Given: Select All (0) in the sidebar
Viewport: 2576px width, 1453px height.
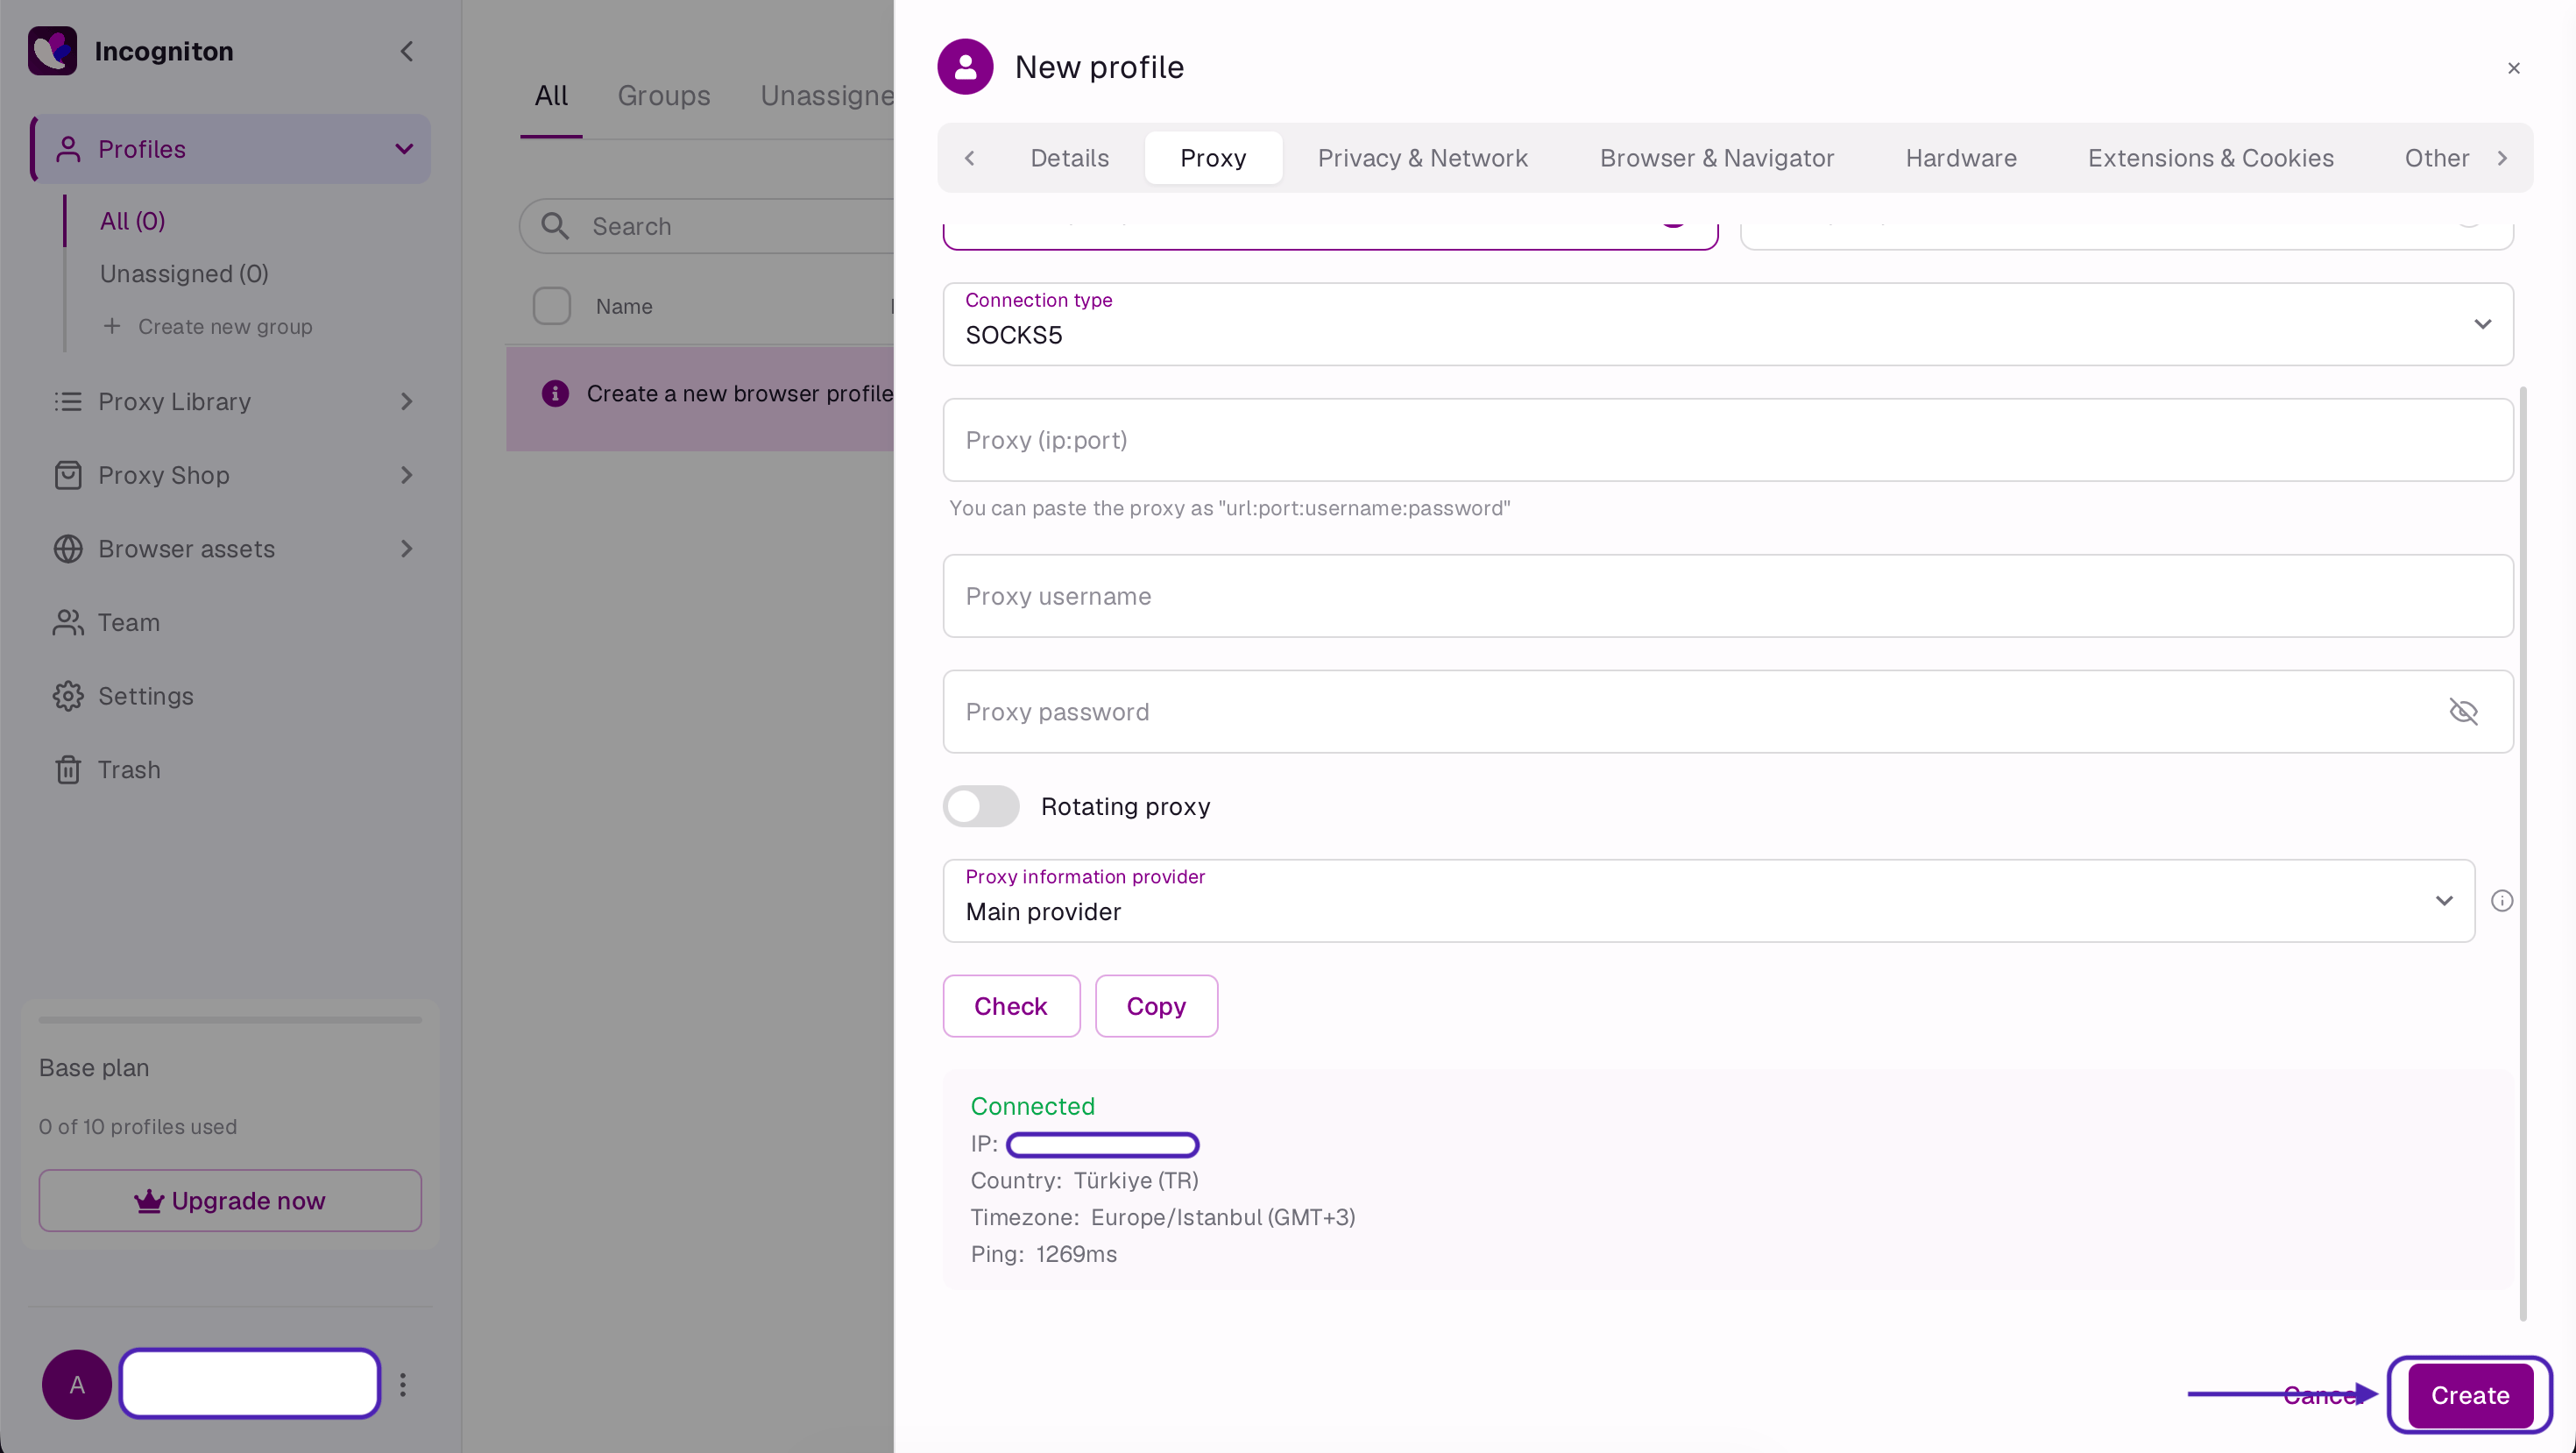Looking at the screenshot, I should click(x=132, y=221).
